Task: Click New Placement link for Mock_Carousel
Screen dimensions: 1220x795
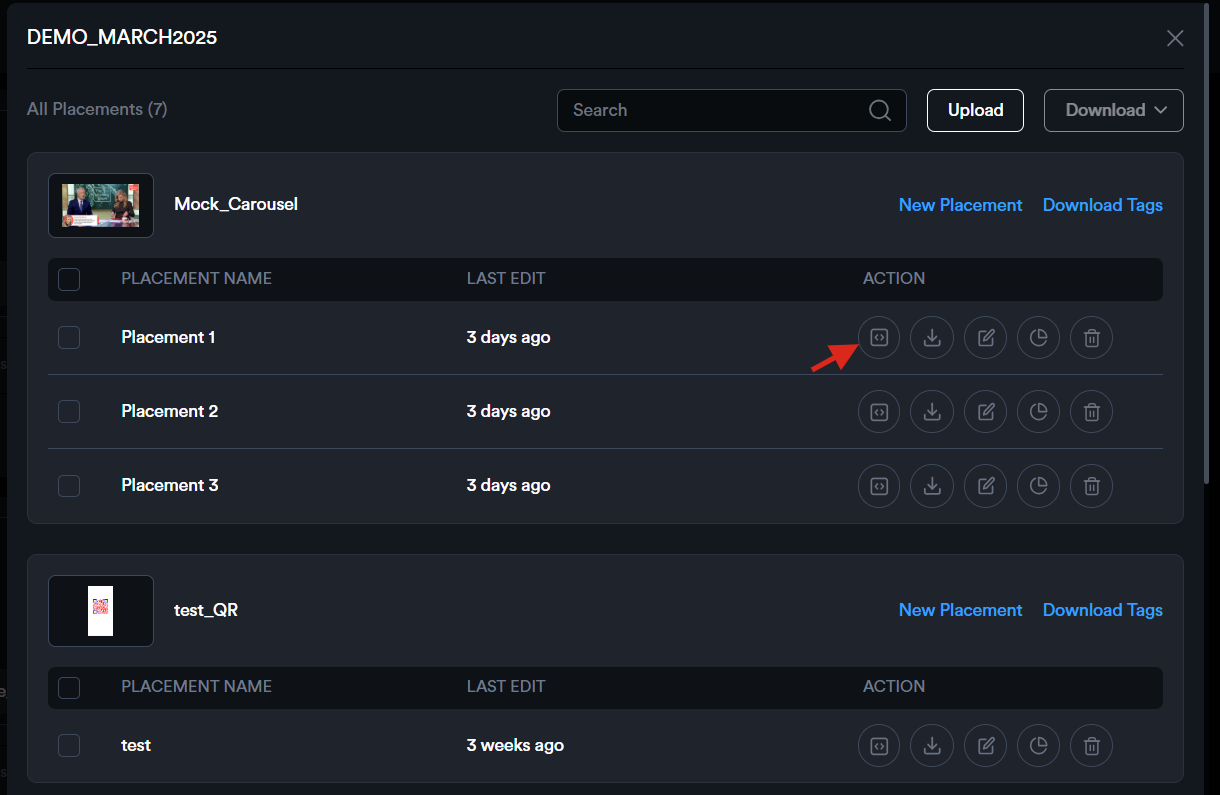Action: (x=960, y=205)
